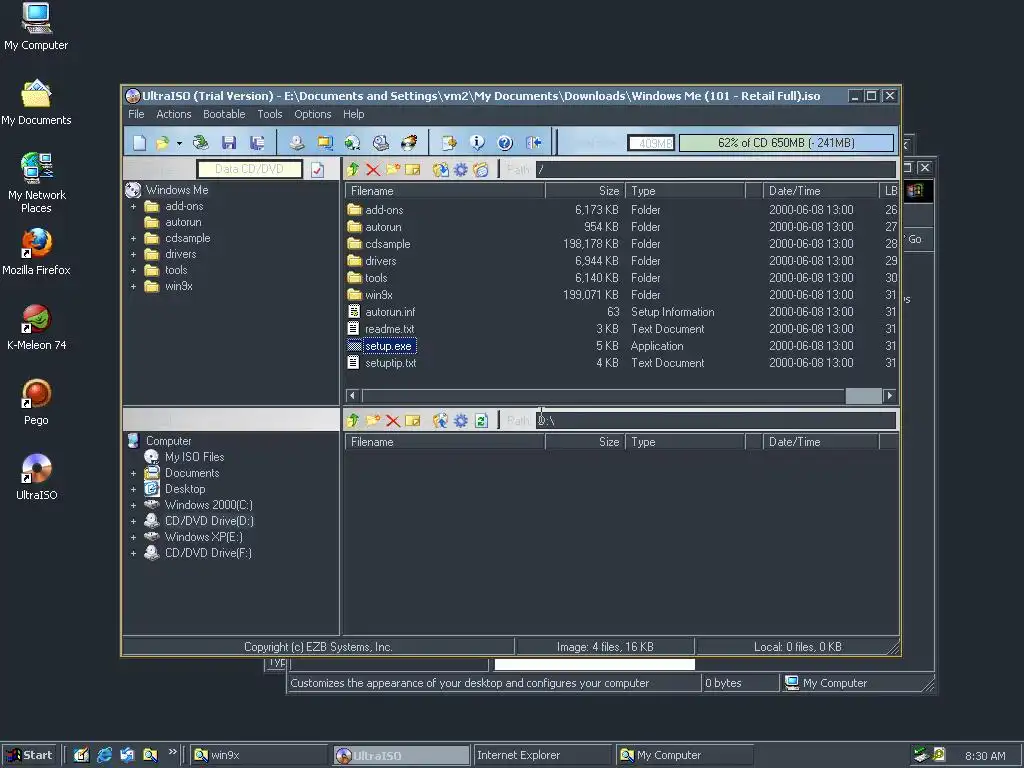Open the Options menu
The height and width of the screenshot is (768, 1024).
click(313, 114)
